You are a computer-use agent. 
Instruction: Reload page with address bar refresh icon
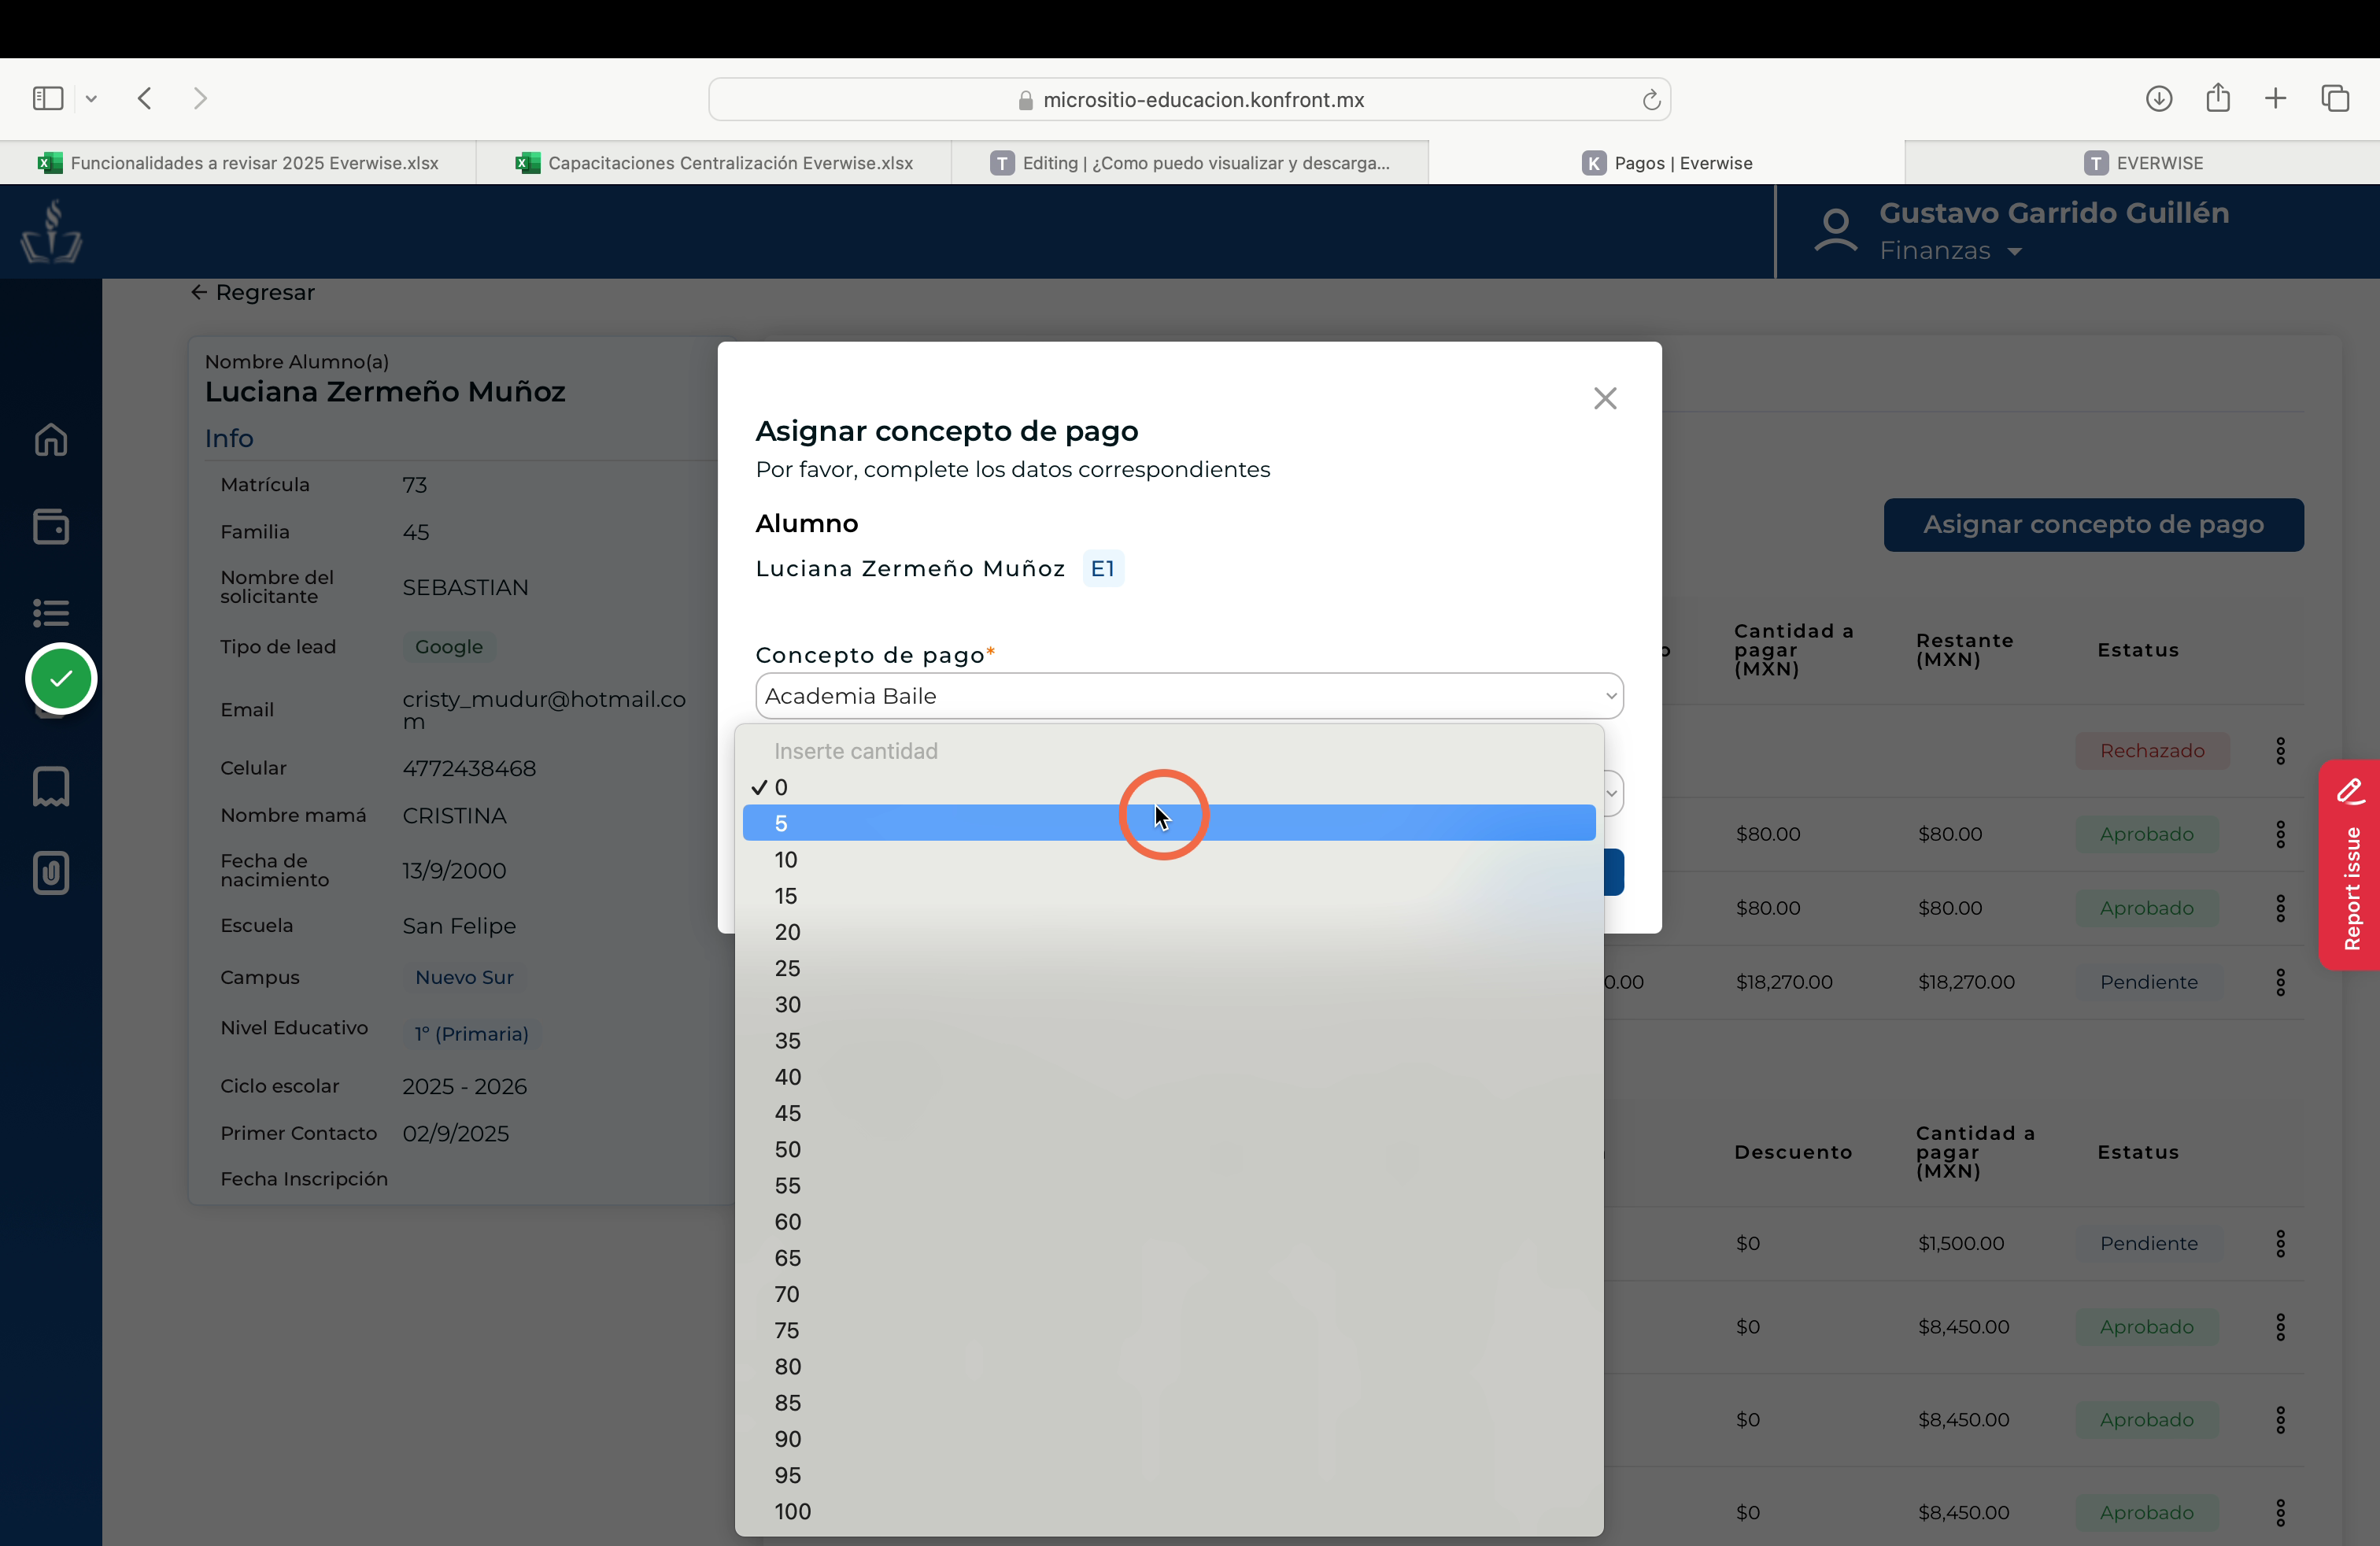1651,100
